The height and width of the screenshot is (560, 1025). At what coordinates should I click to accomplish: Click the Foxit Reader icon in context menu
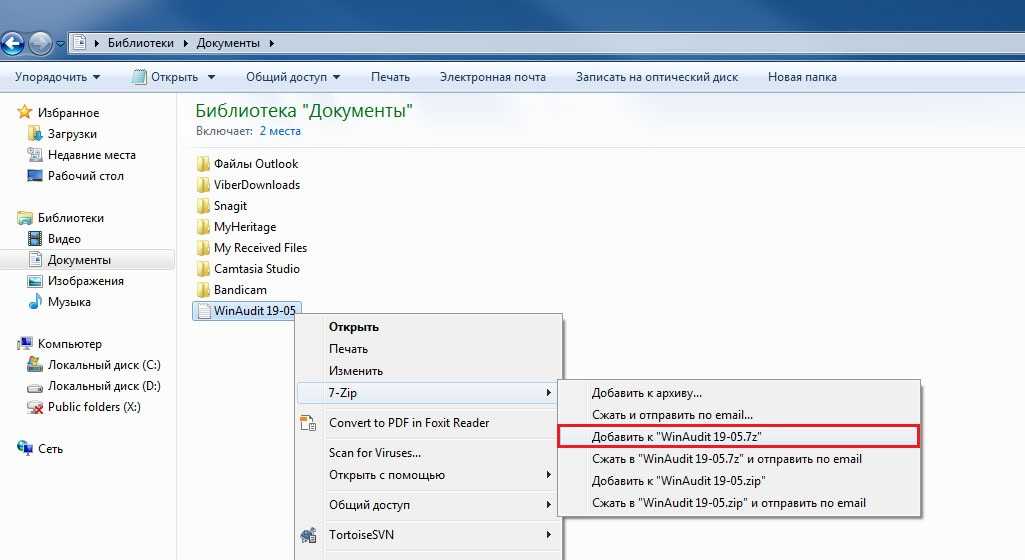(x=309, y=423)
